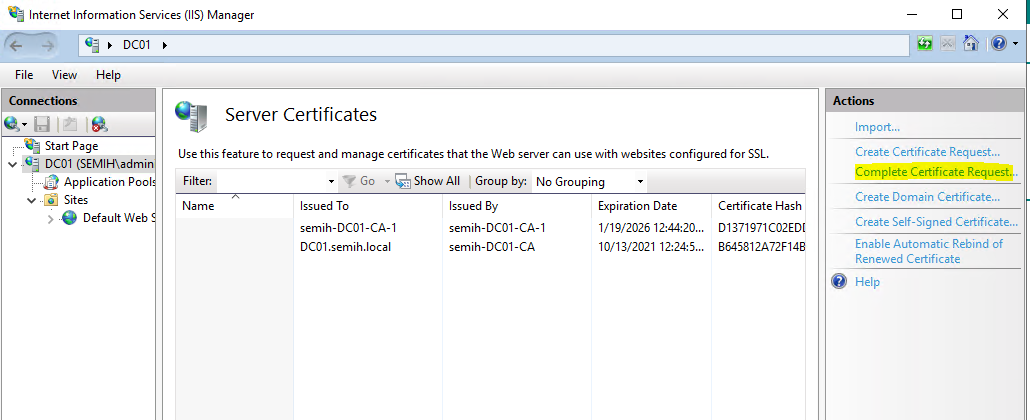This screenshot has width=1030, height=420.
Task: Open the Filter field dropdown arrow
Action: click(x=331, y=182)
